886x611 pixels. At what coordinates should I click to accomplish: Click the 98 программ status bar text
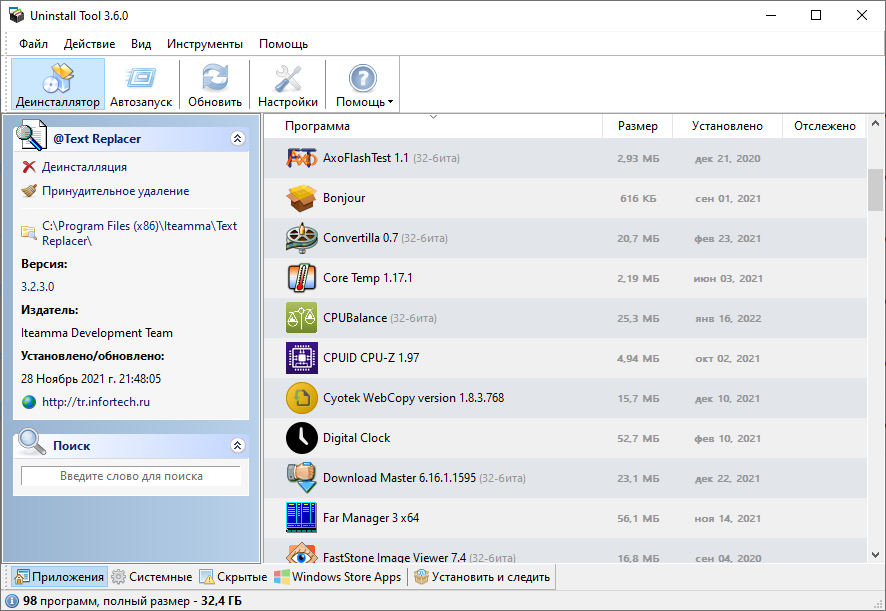pos(132,601)
